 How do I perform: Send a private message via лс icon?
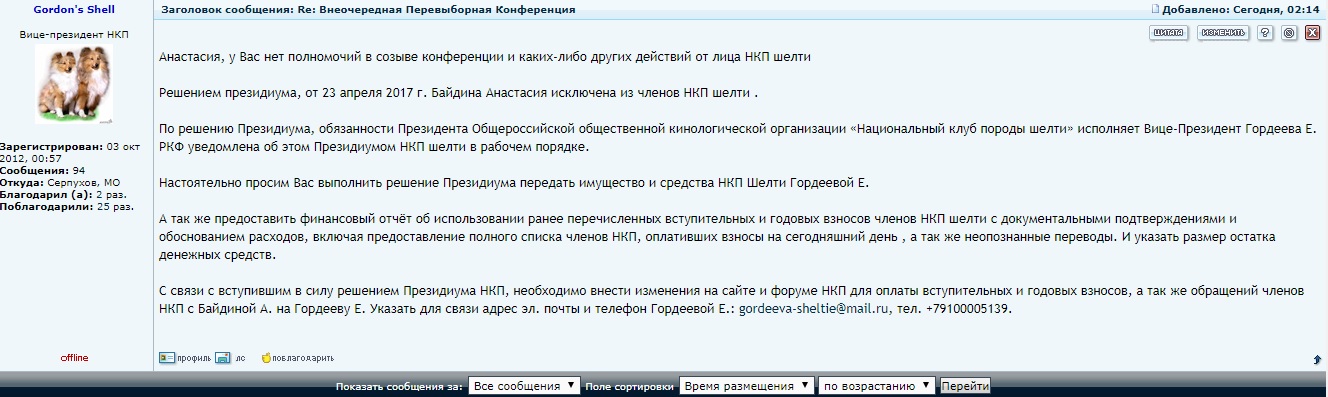click(230, 358)
